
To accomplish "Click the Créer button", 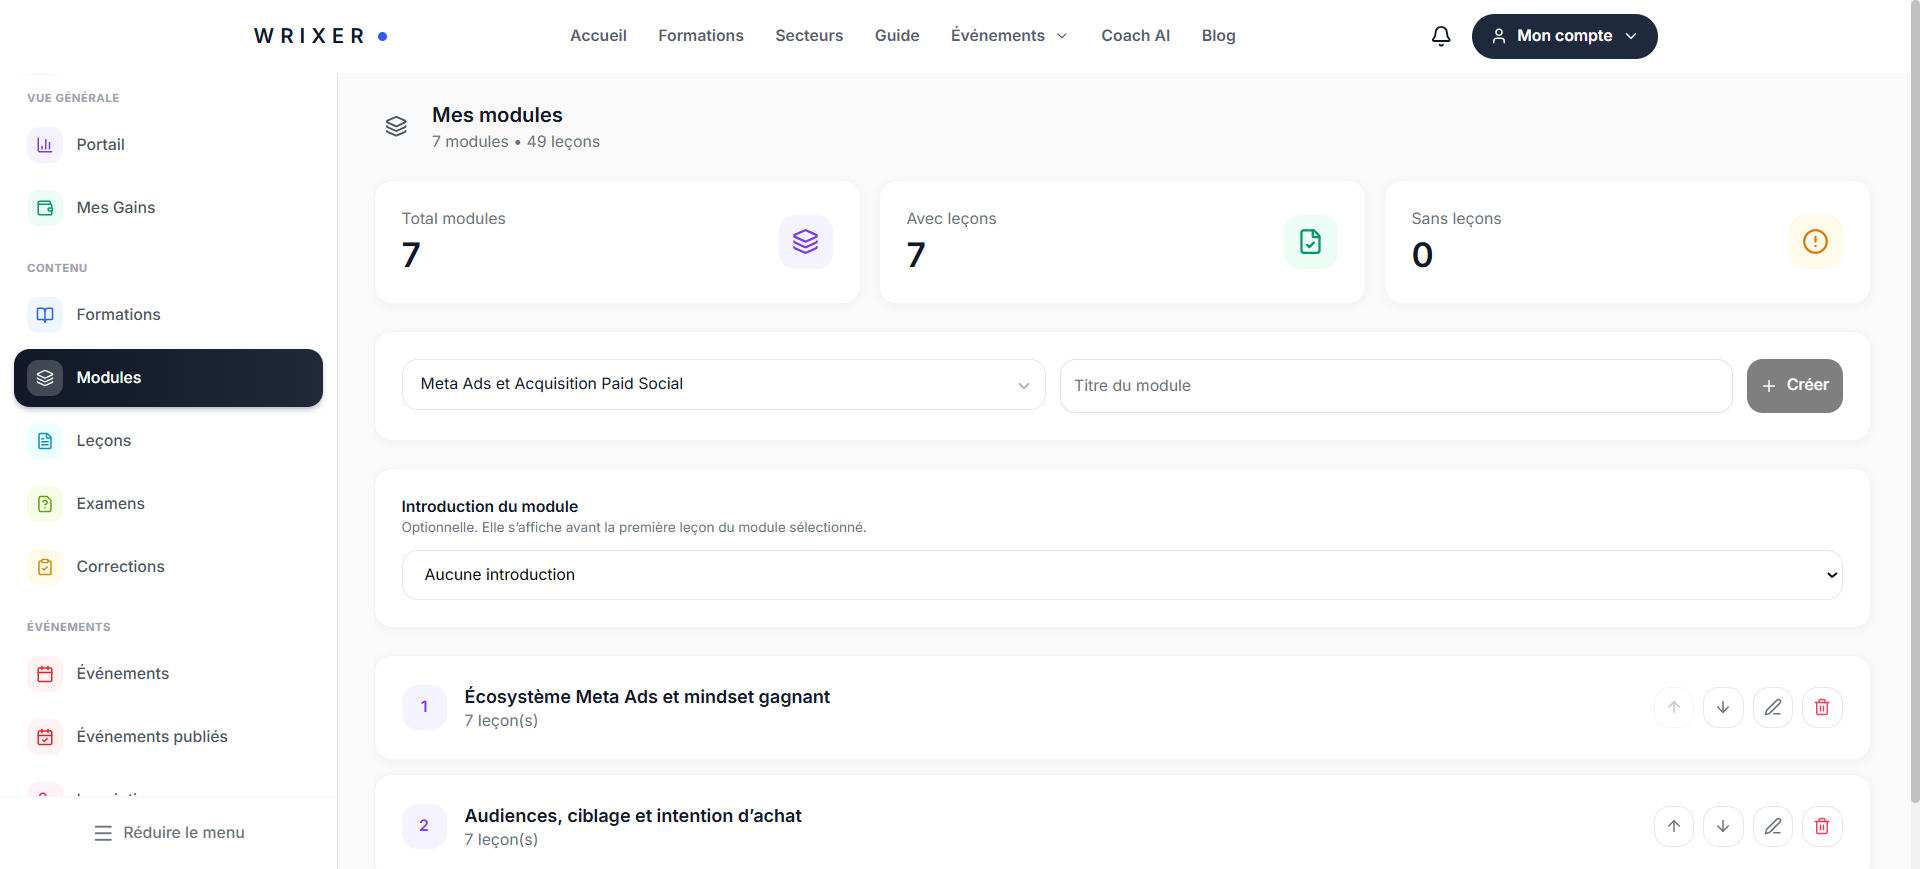I will tap(1794, 385).
